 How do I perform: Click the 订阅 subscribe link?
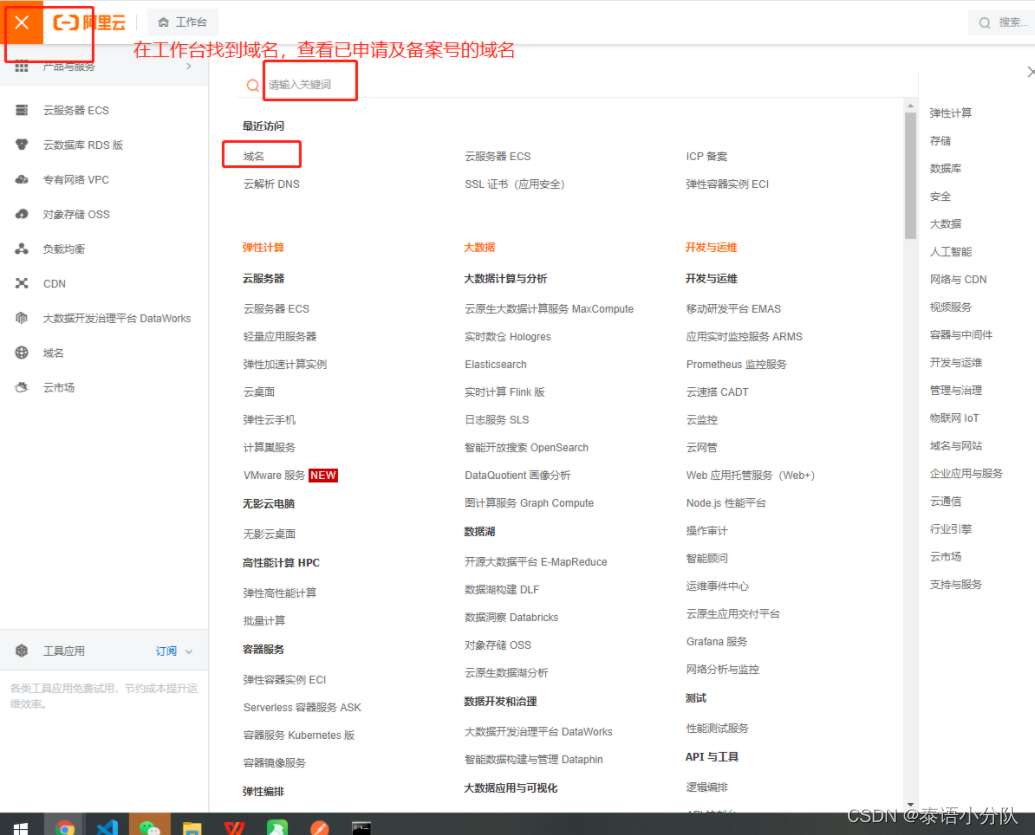(x=166, y=651)
